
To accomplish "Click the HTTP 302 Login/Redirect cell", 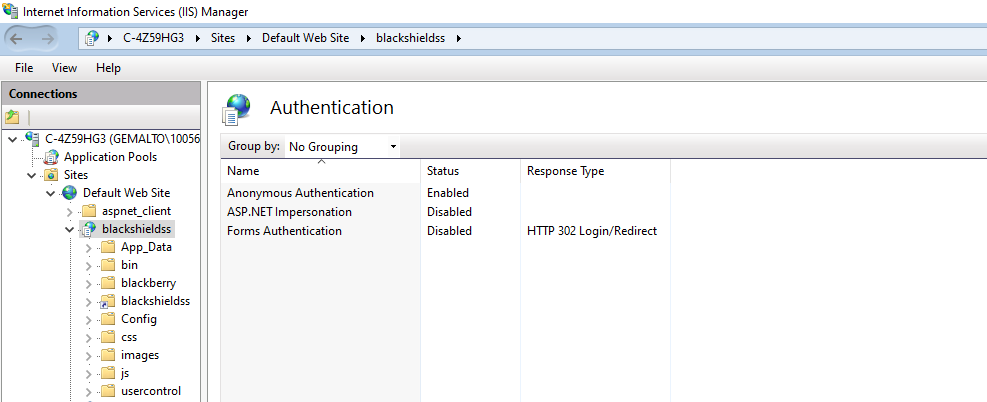I will click(592, 231).
